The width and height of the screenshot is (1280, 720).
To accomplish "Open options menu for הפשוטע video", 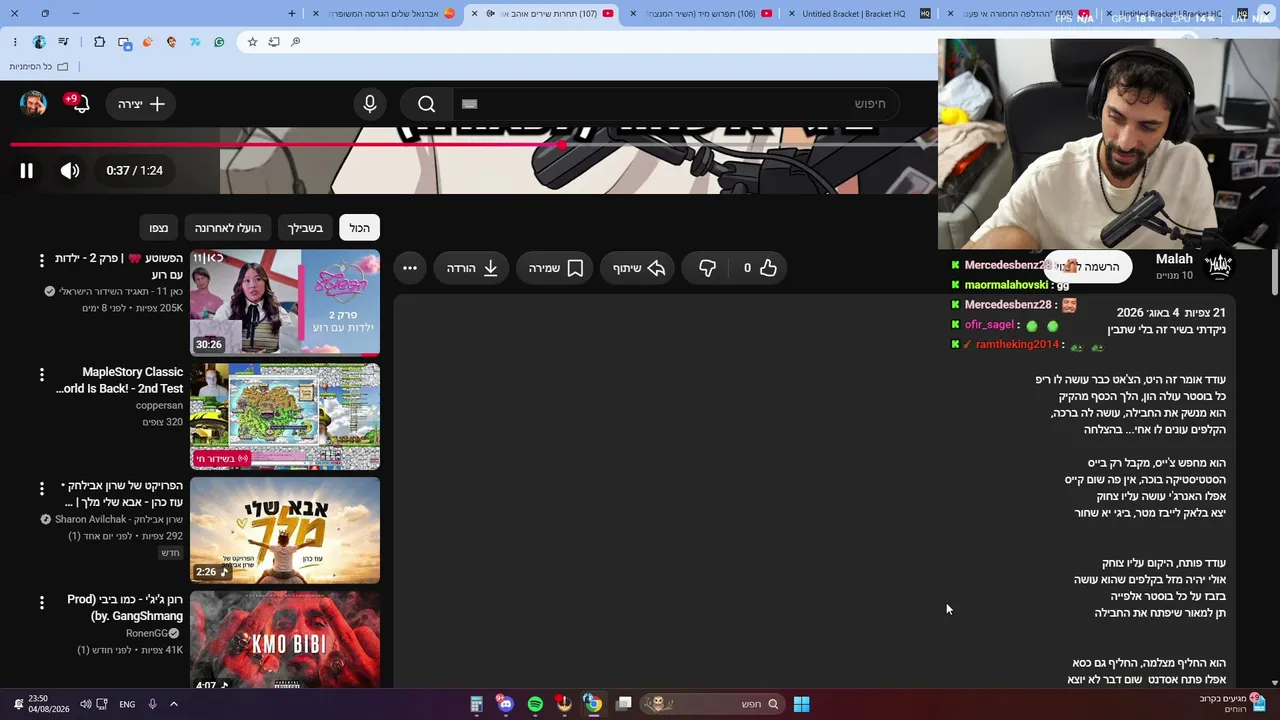I will 42,260.
